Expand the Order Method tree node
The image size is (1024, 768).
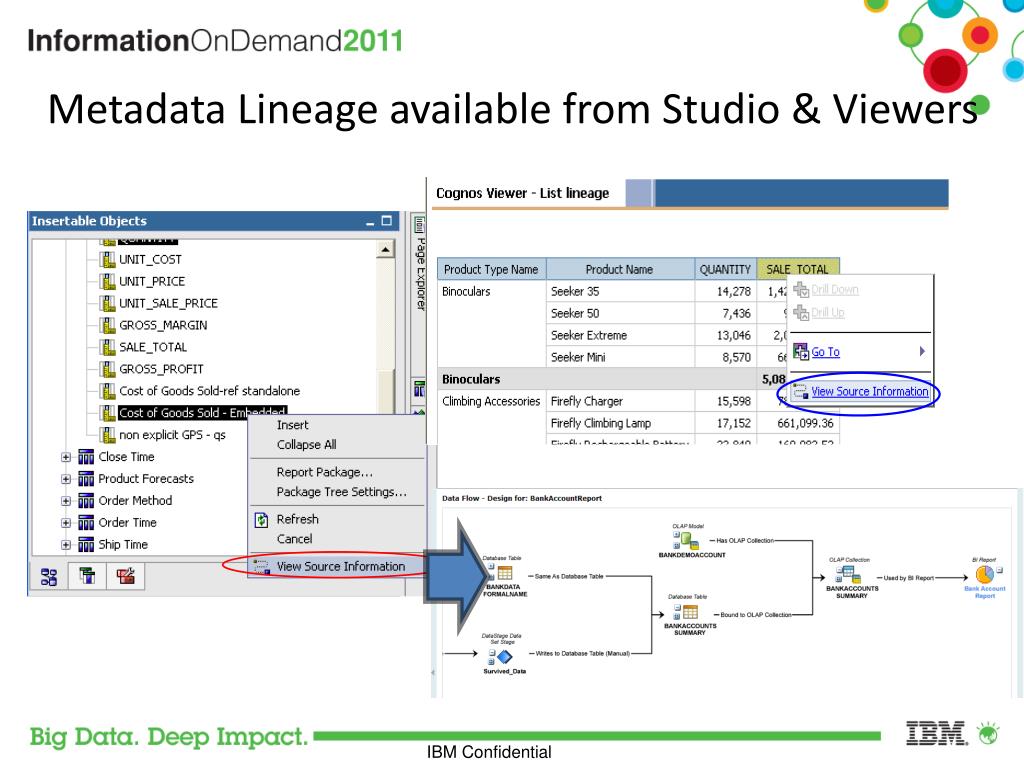[x=66, y=501]
